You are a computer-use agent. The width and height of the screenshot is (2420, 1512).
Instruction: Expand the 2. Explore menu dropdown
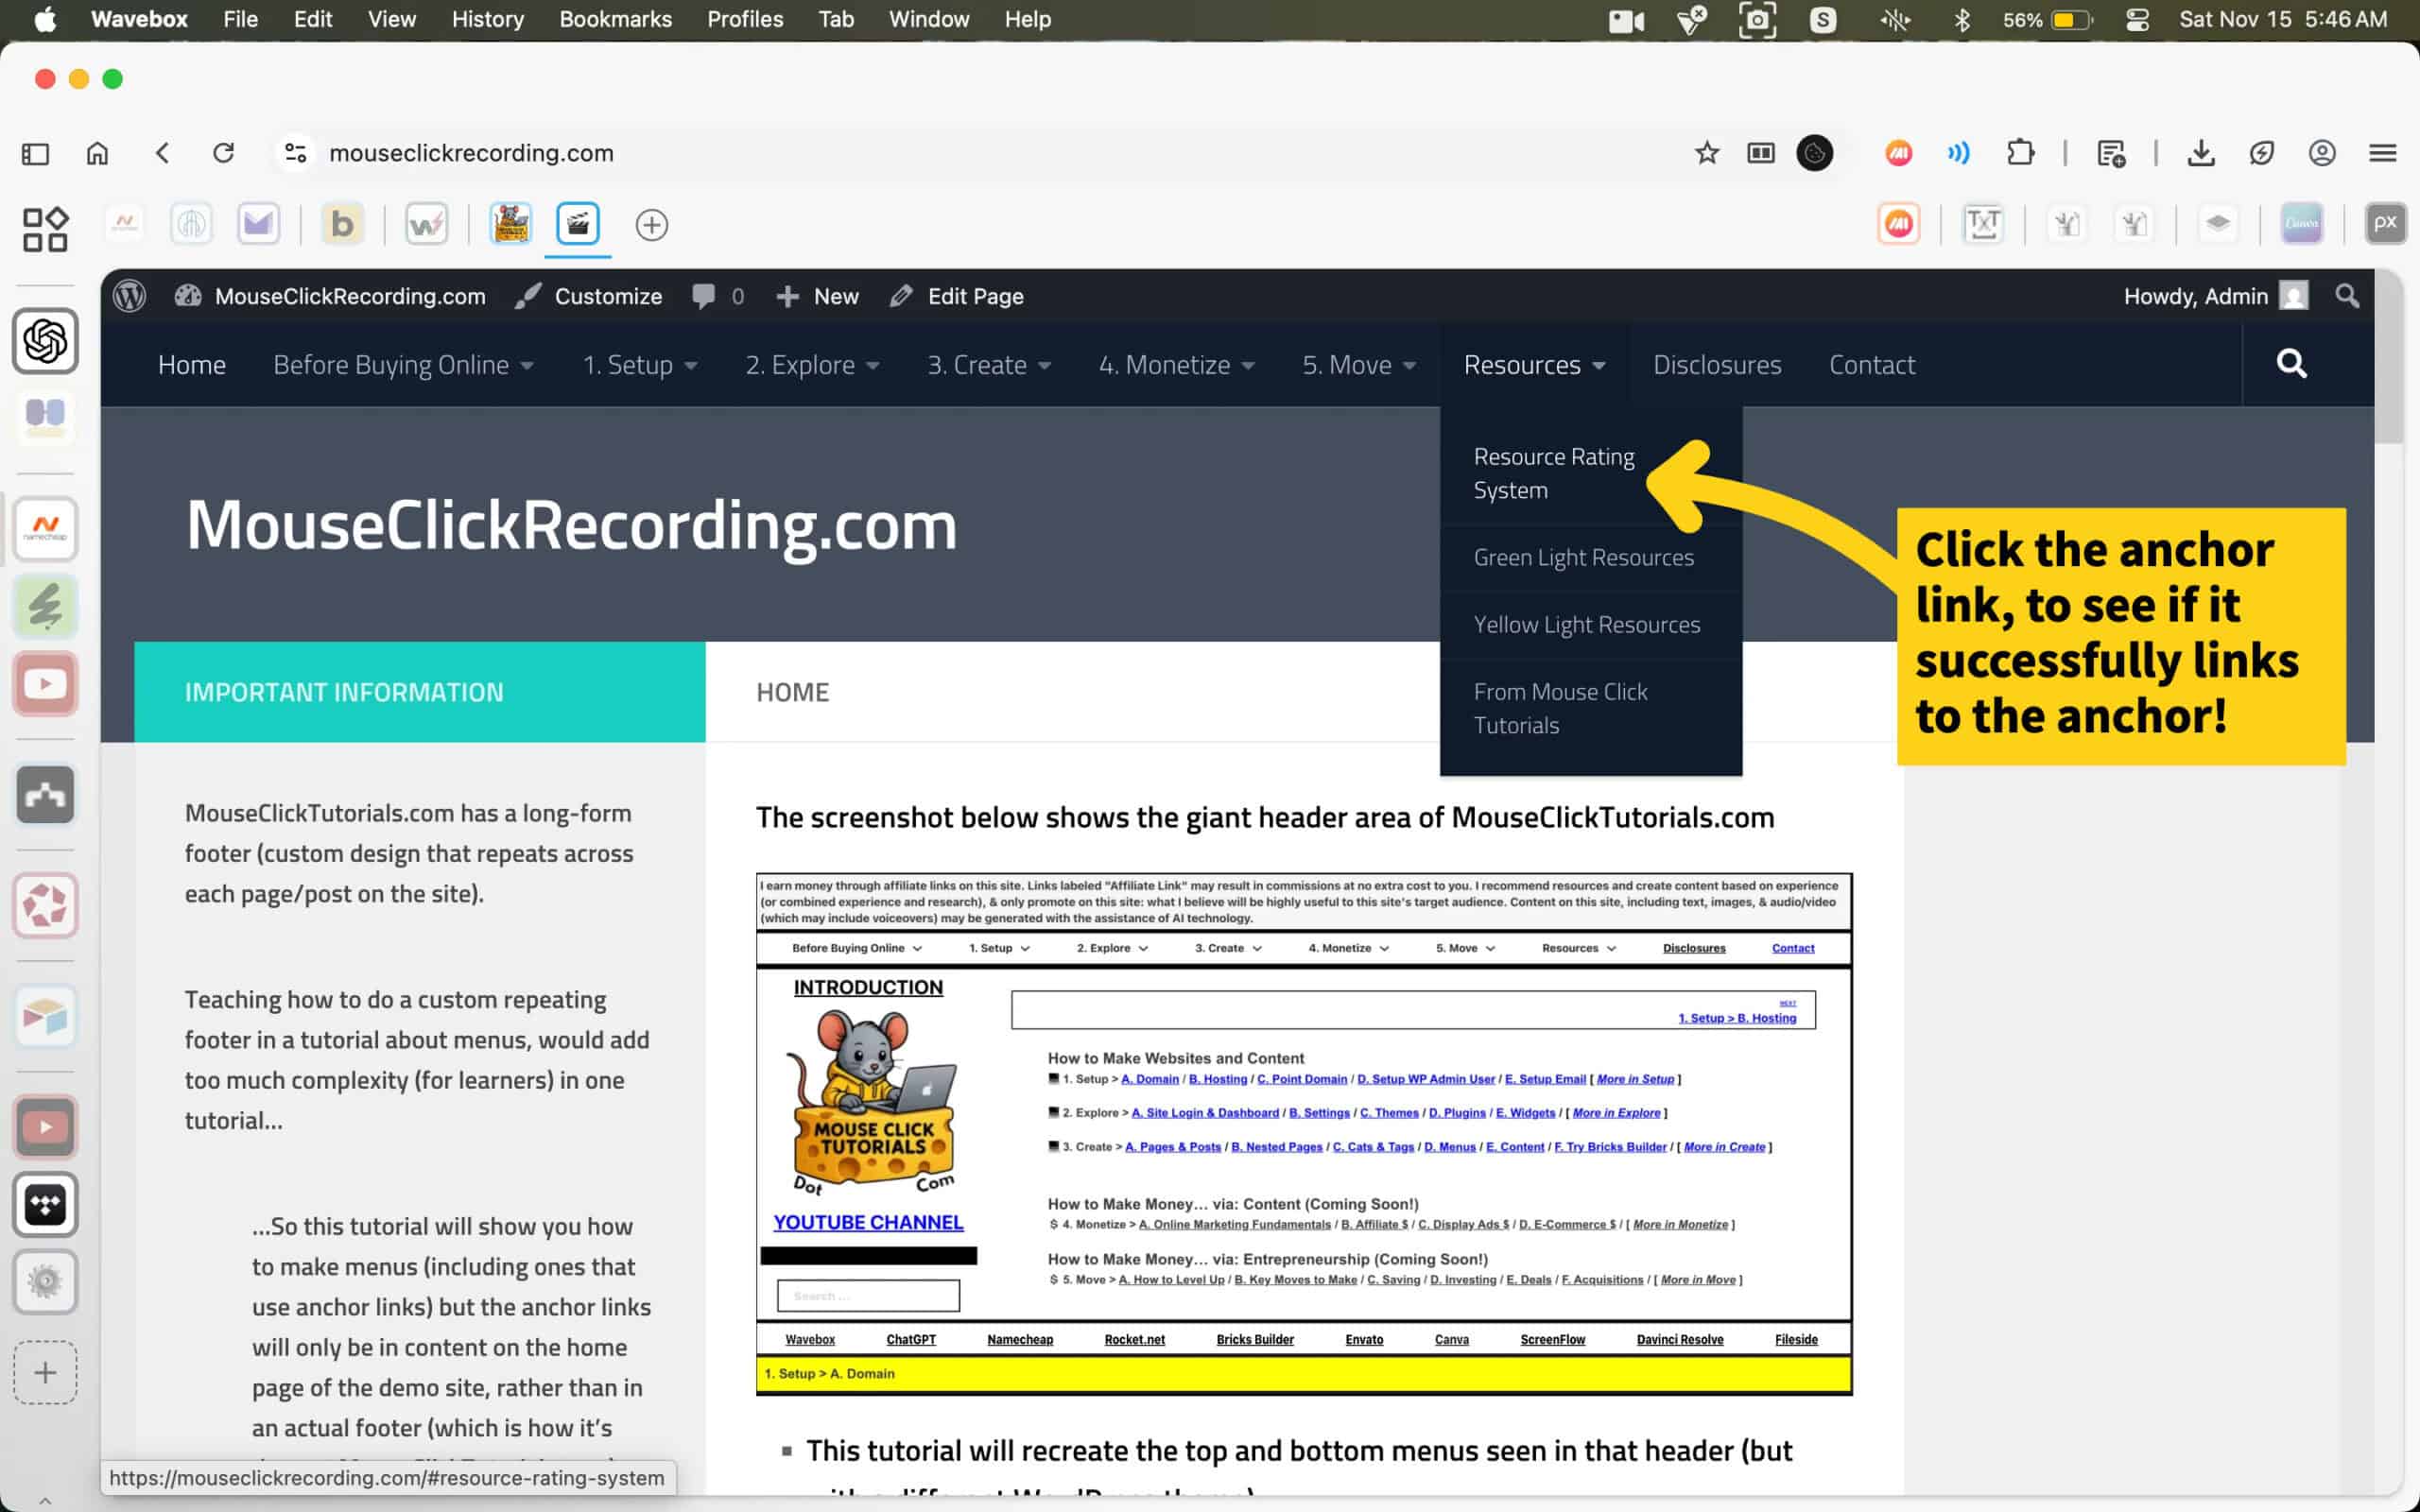(x=811, y=365)
